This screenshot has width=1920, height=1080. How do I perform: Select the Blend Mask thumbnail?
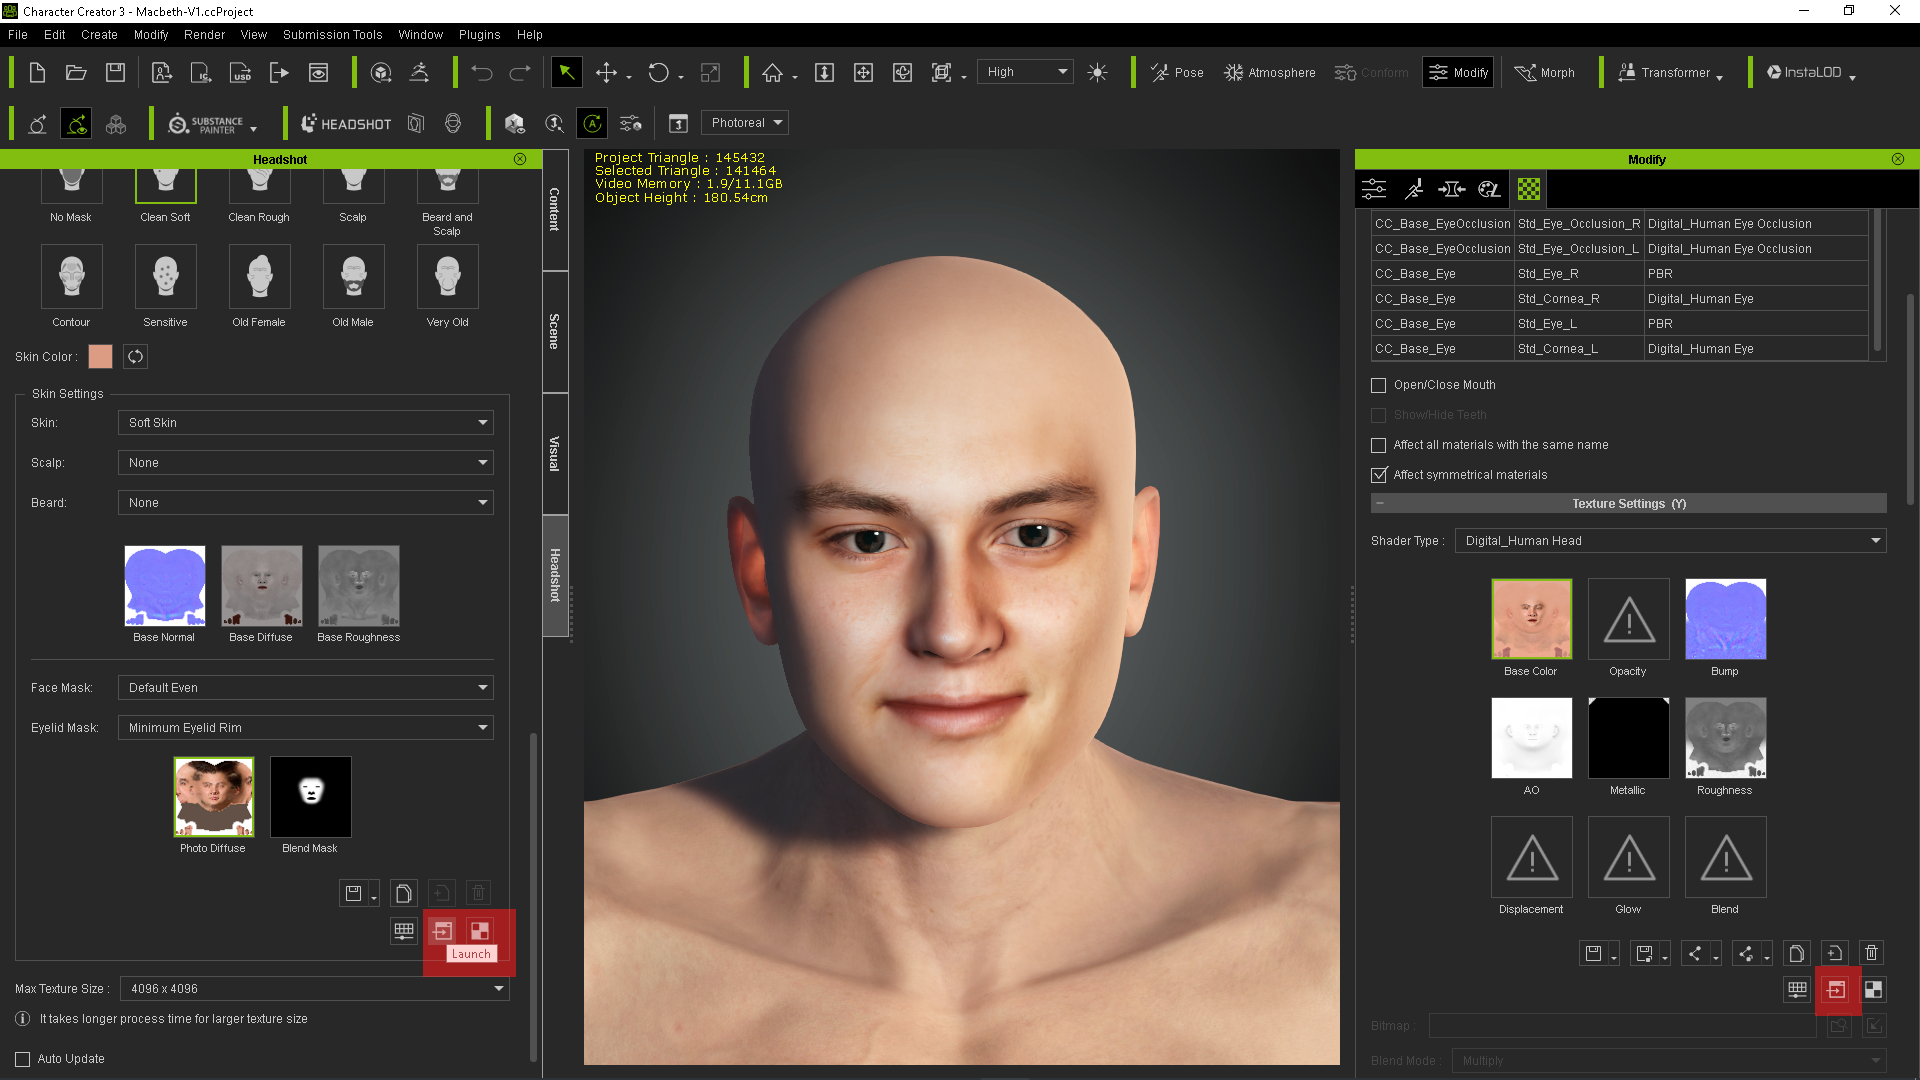point(310,797)
